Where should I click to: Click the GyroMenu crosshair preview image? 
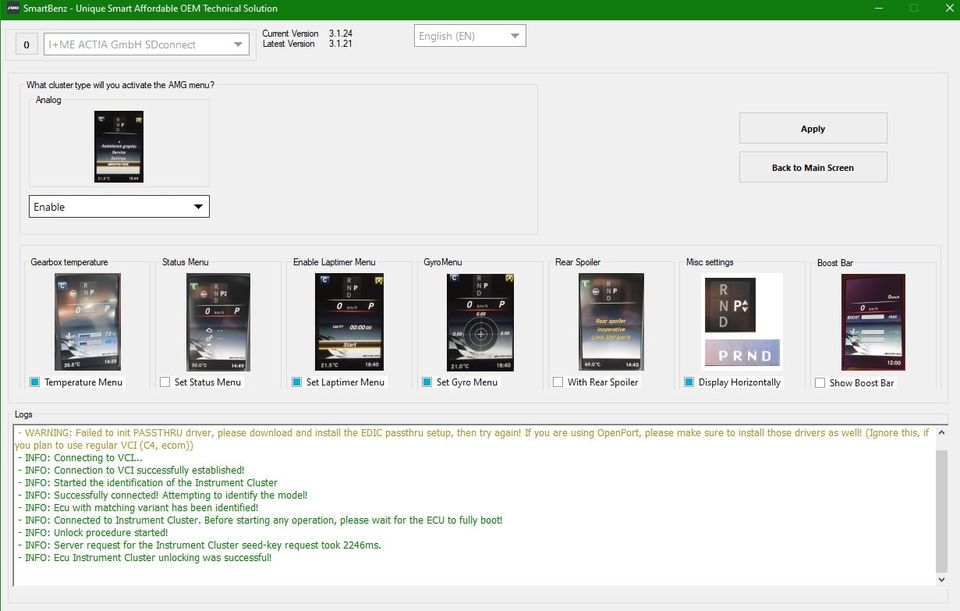click(x=479, y=321)
